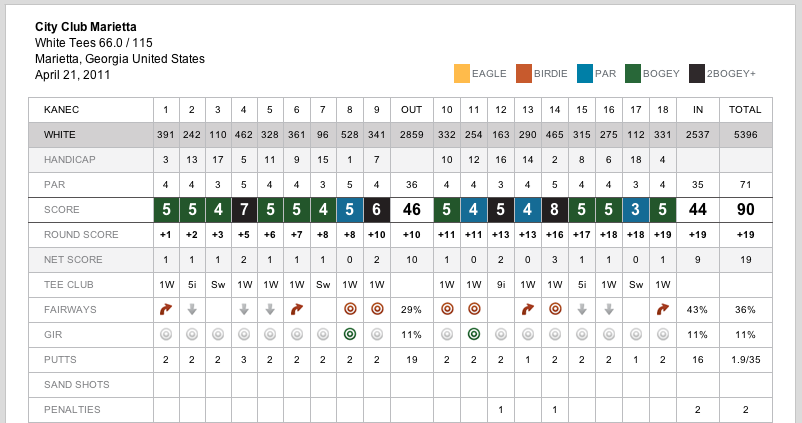Click hole 1 fairway missed-right arrow icon
The image size is (802, 423).
coord(166,310)
